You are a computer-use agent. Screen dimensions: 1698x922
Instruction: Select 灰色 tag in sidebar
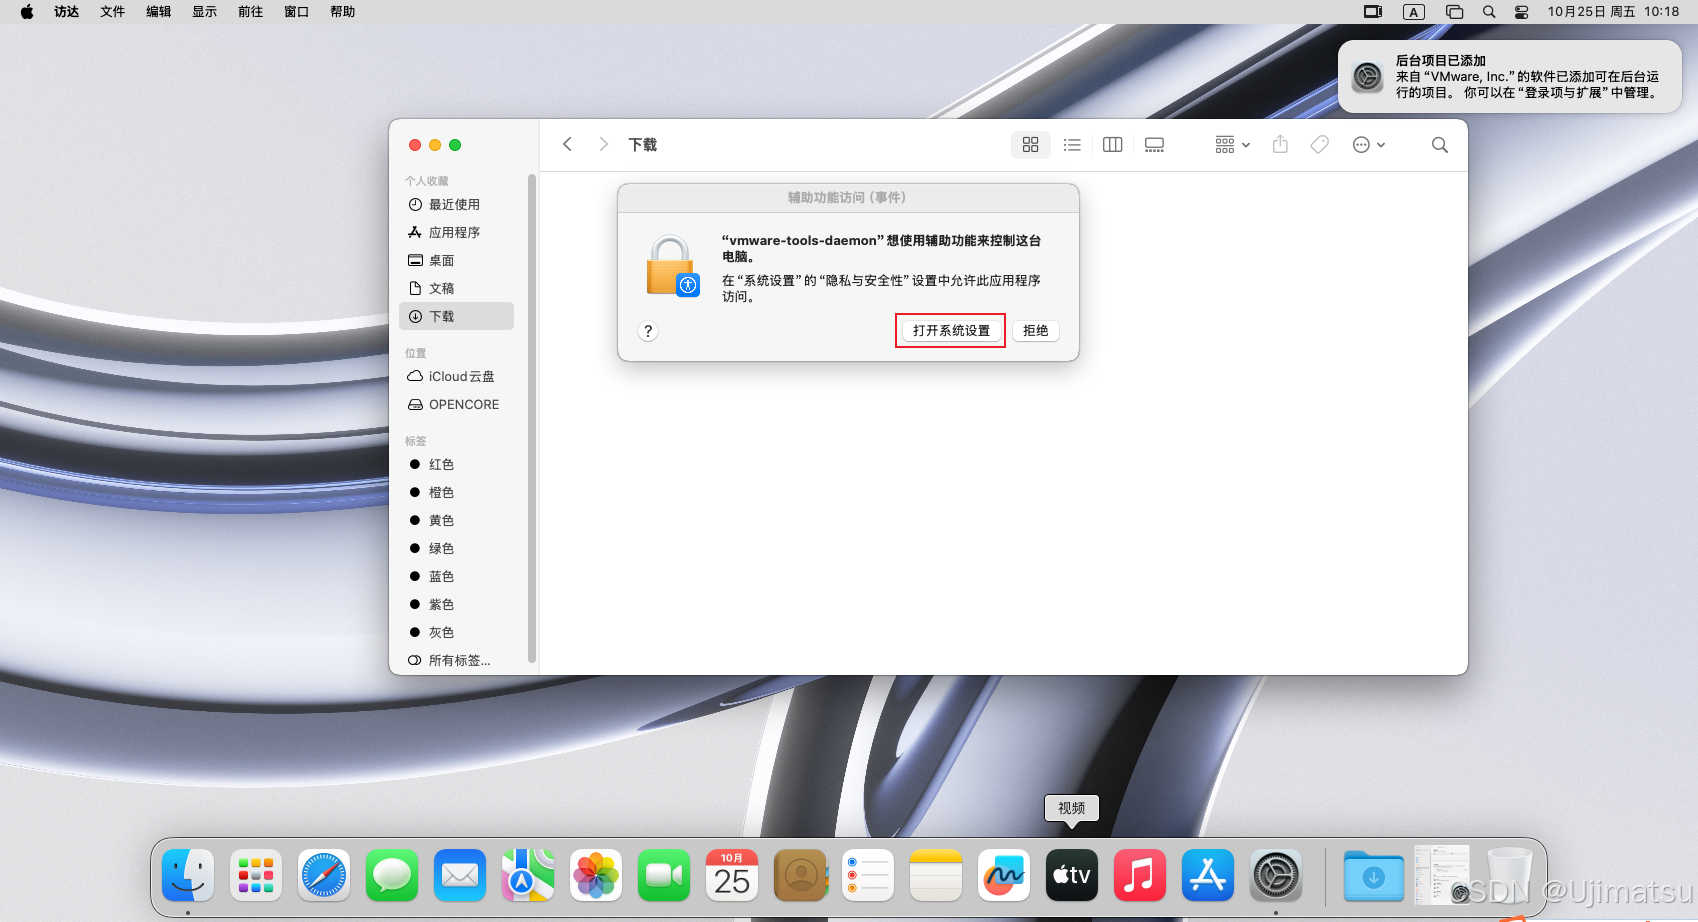point(456,632)
